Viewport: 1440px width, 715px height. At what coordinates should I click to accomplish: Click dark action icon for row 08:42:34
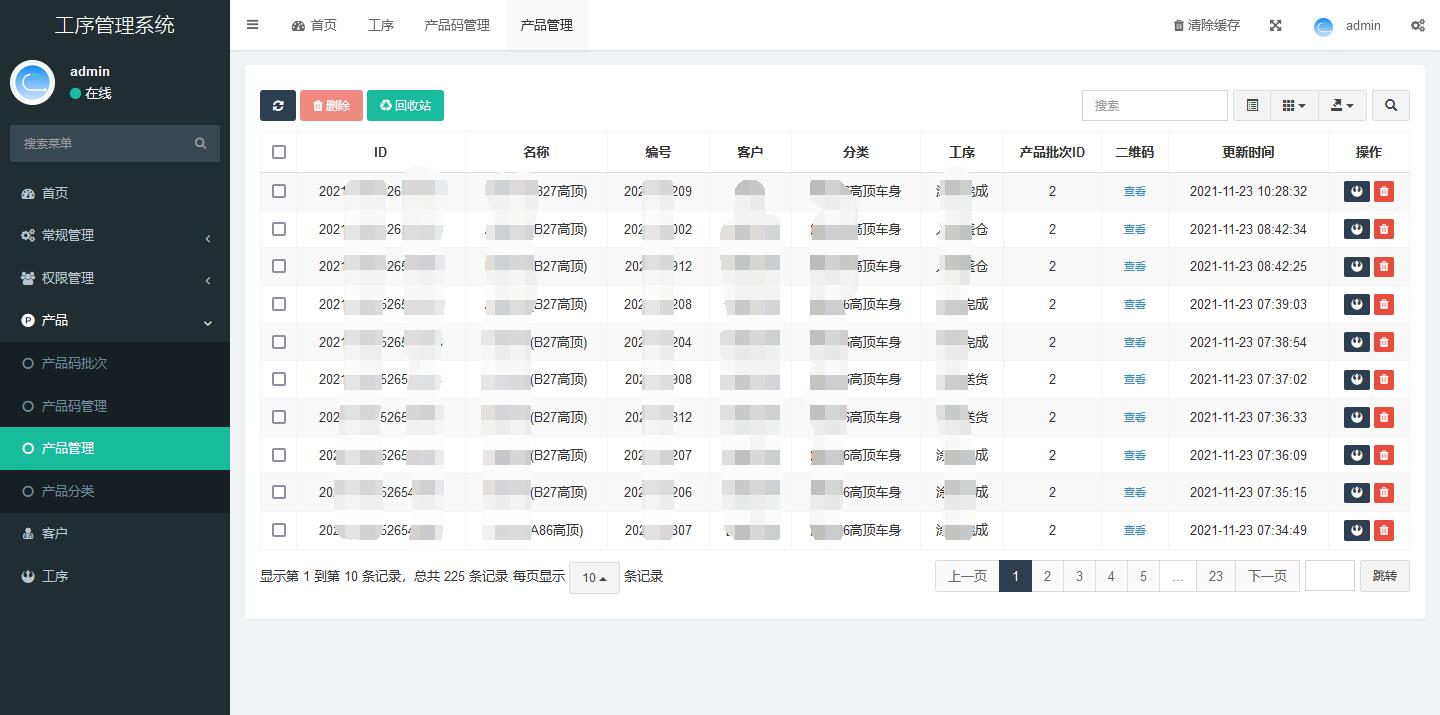1357,229
